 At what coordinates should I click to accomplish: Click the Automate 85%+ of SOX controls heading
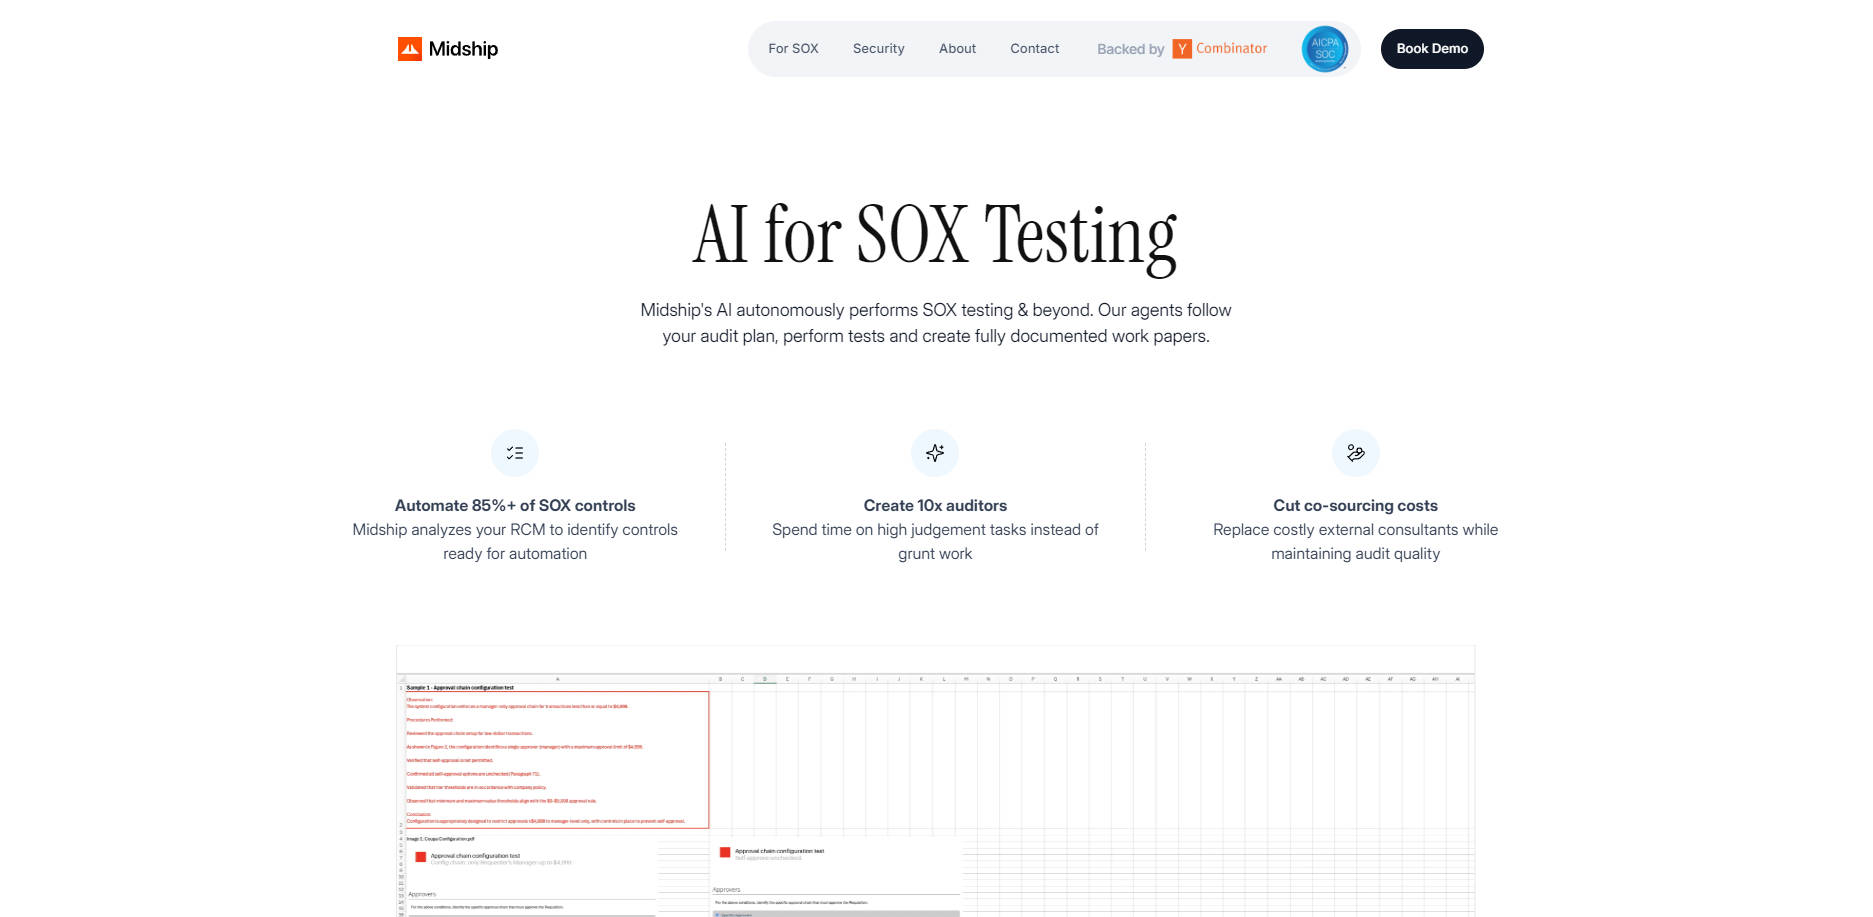click(515, 506)
